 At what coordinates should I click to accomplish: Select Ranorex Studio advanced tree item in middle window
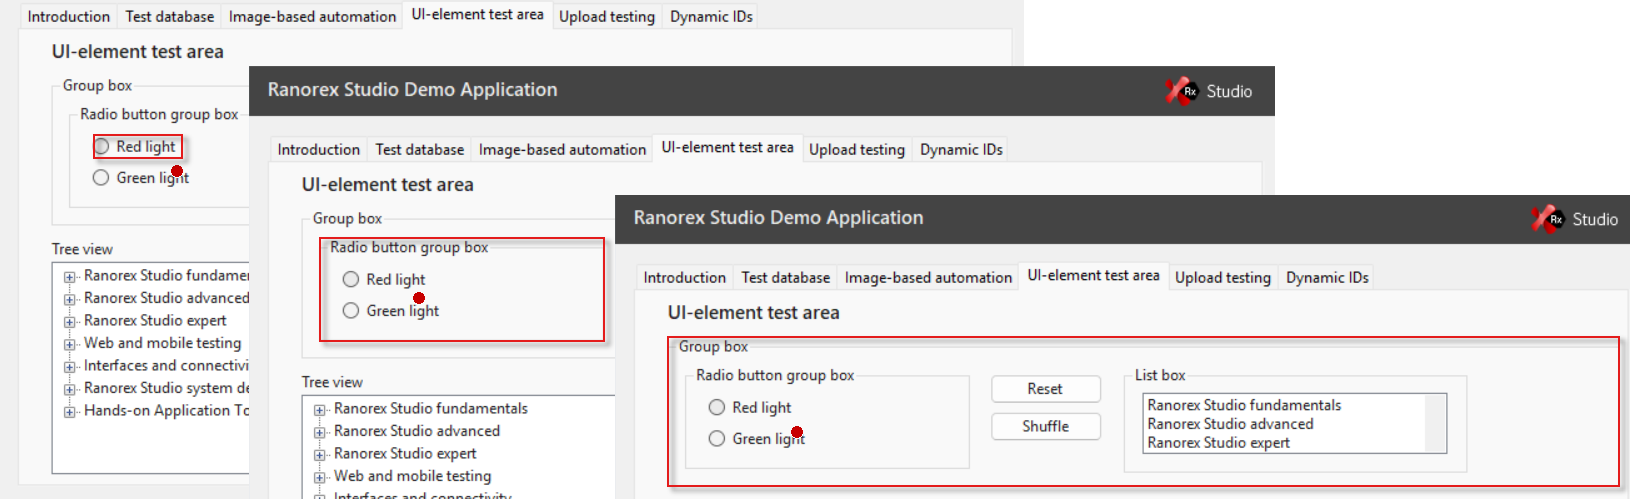click(417, 431)
